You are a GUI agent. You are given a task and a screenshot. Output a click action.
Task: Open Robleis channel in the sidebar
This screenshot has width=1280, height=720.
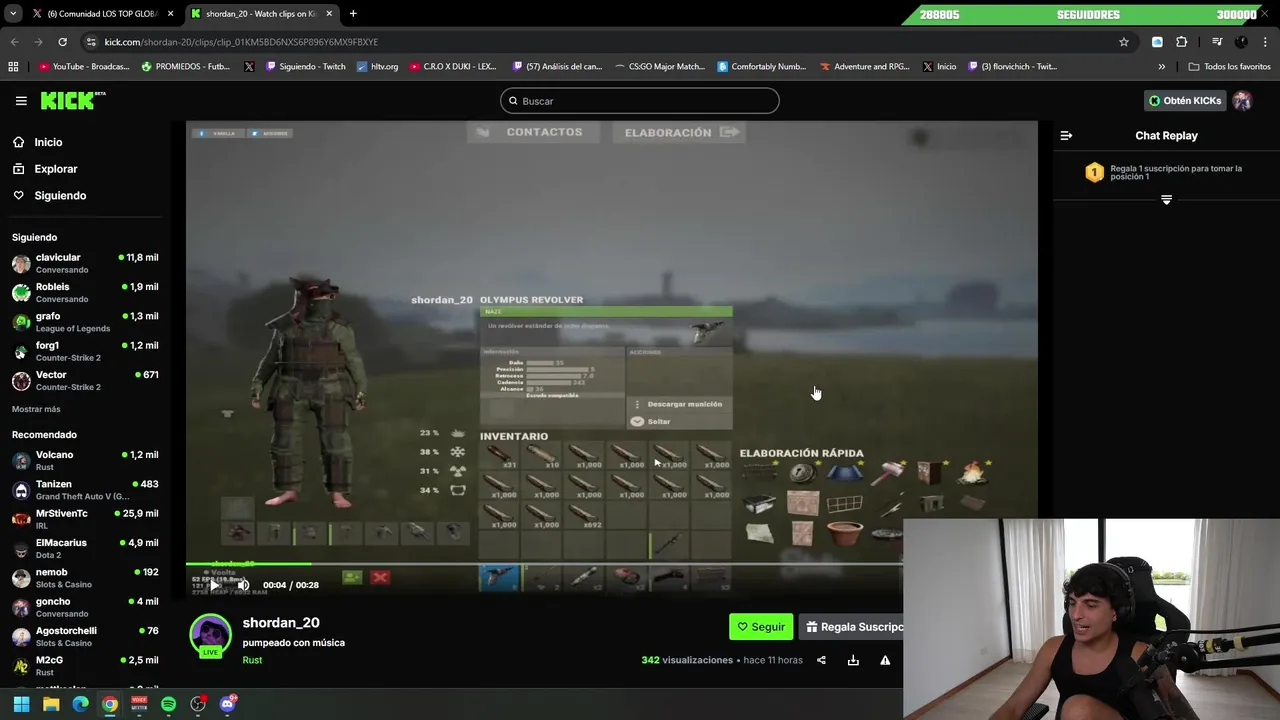point(85,292)
